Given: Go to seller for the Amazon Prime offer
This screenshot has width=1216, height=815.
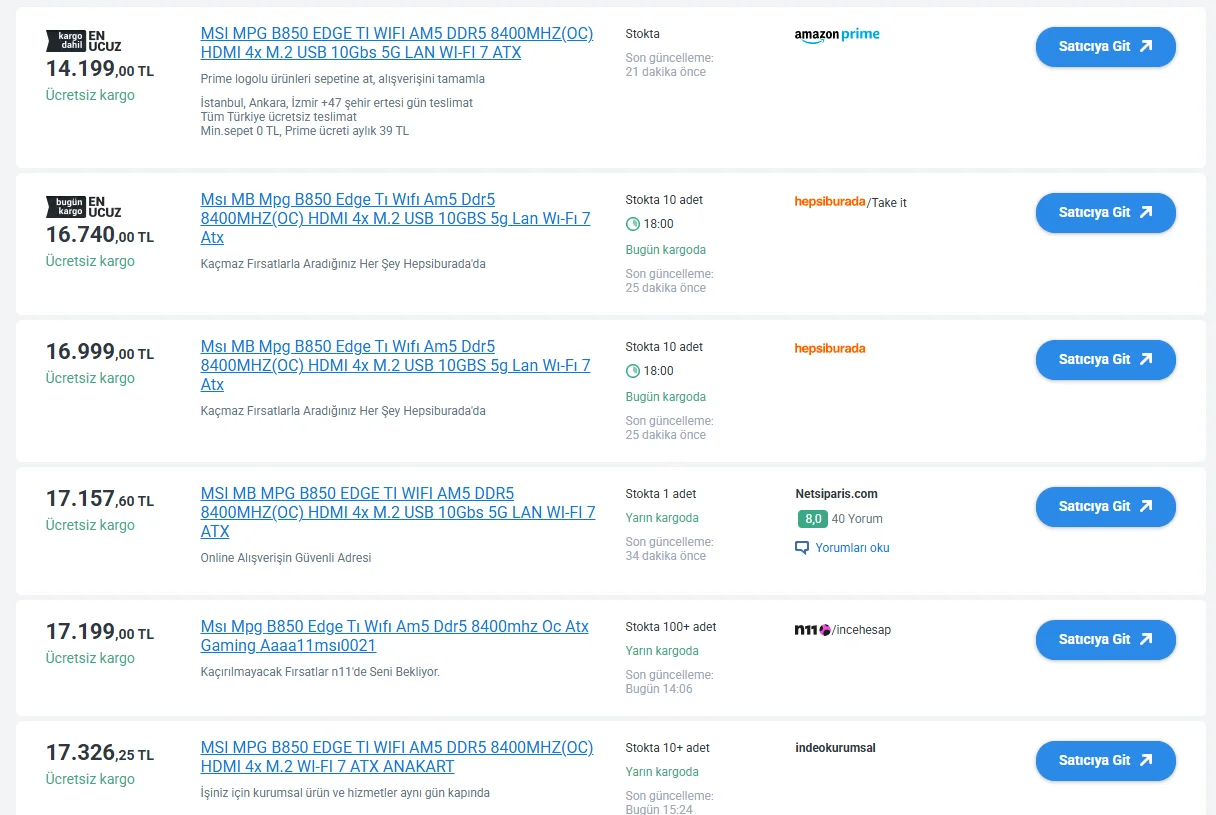Looking at the screenshot, I should pyautogui.click(x=1105, y=46).
